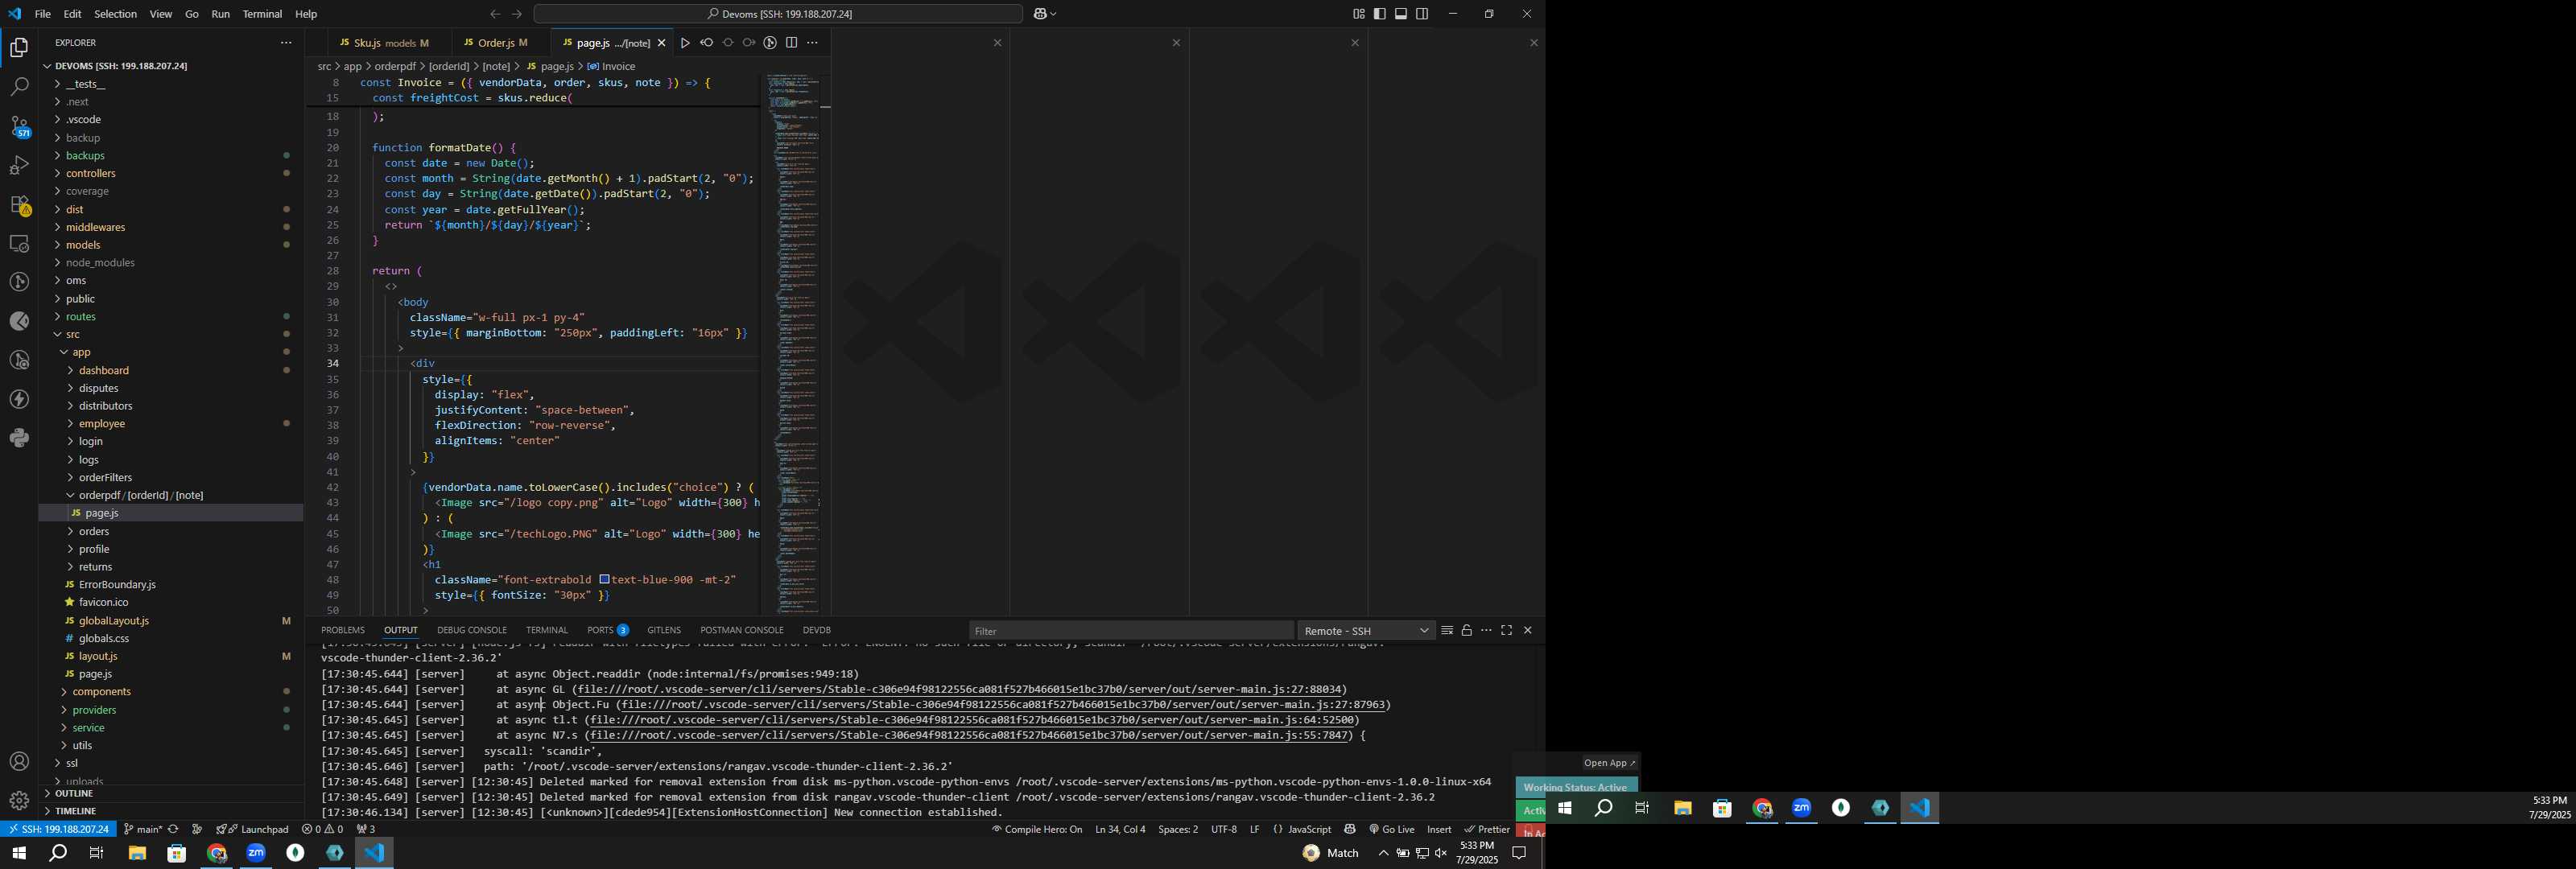
Task: Toggle Panel visibility in title bar
Action: click(x=1401, y=14)
